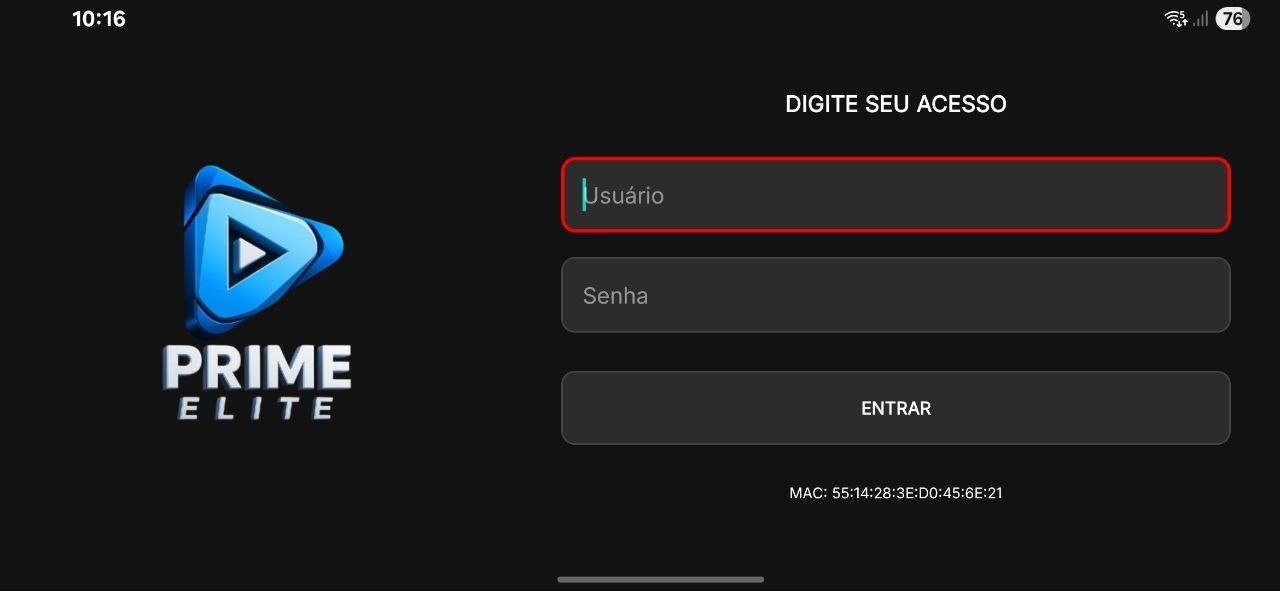This screenshot has height=591, width=1280.
Task: Tap the 5G indicator beside Wi-Fi
Action: tap(1181, 13)
